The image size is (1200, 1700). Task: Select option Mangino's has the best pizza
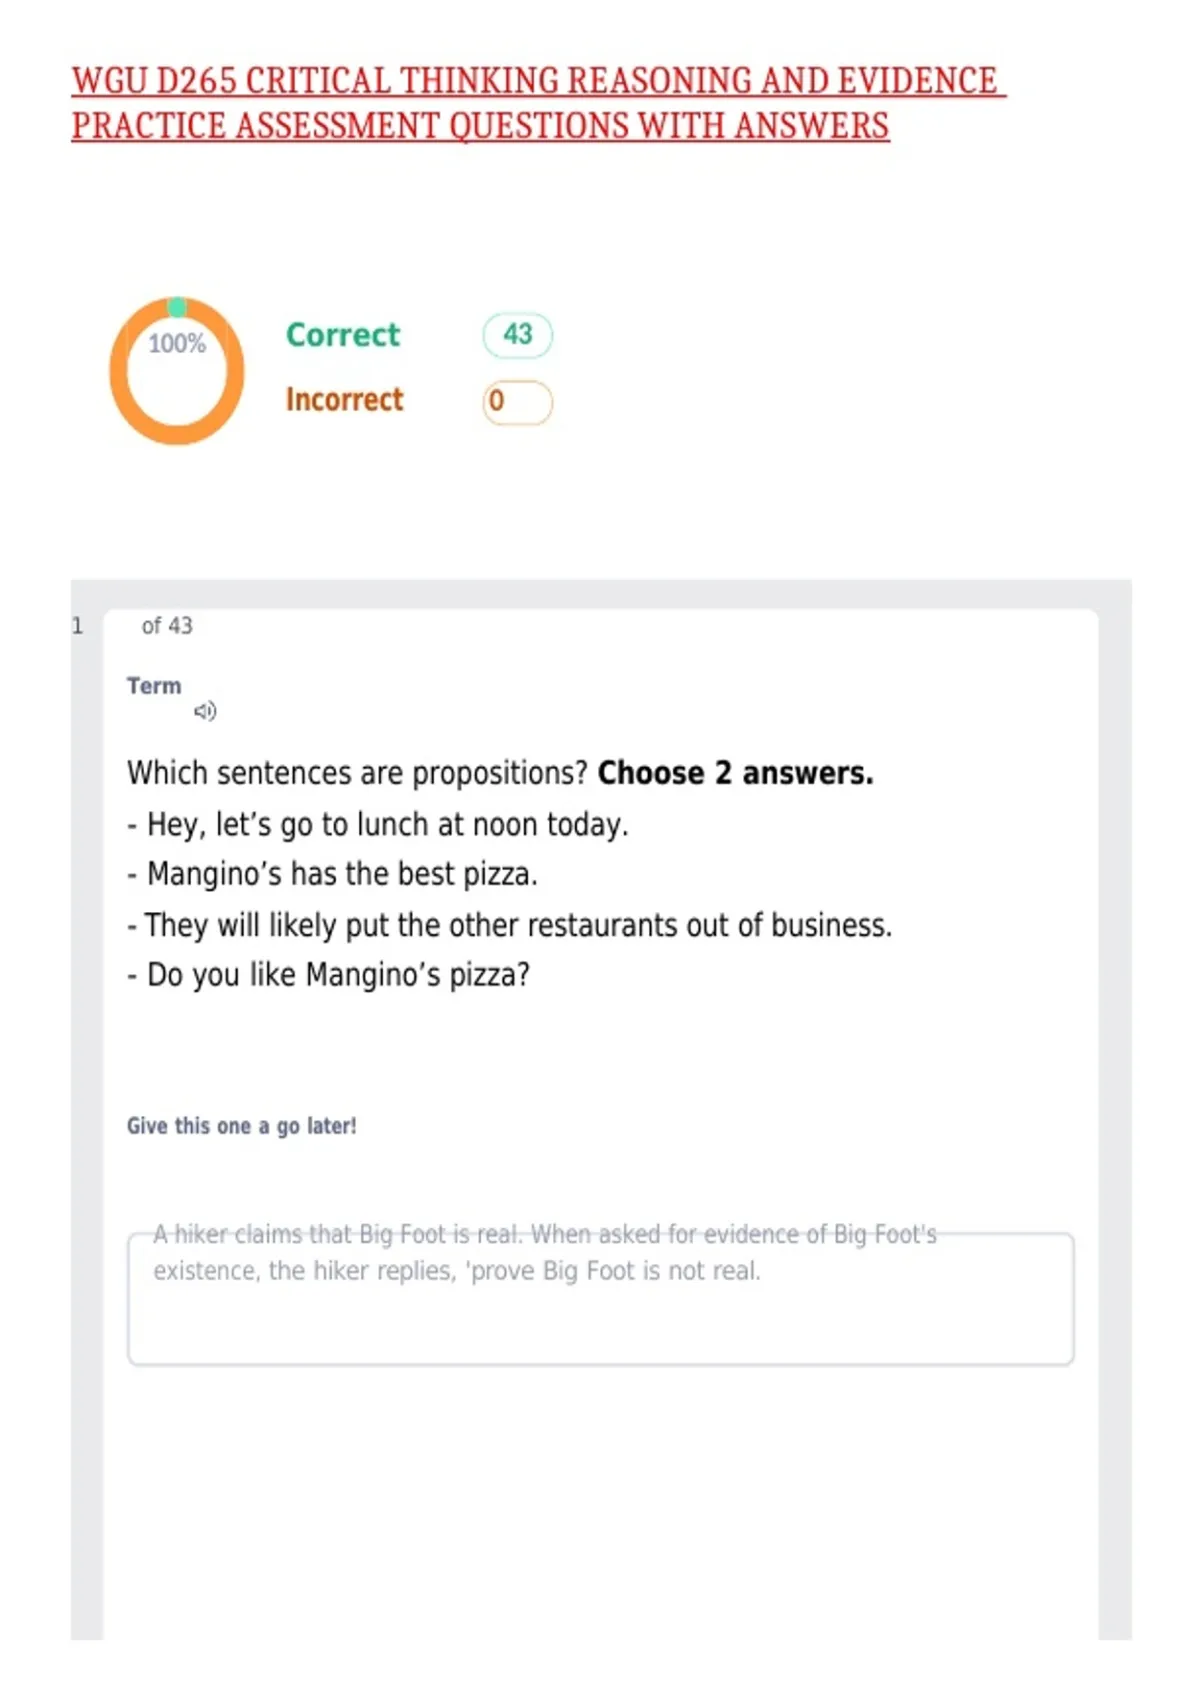[x=333, y=874]
